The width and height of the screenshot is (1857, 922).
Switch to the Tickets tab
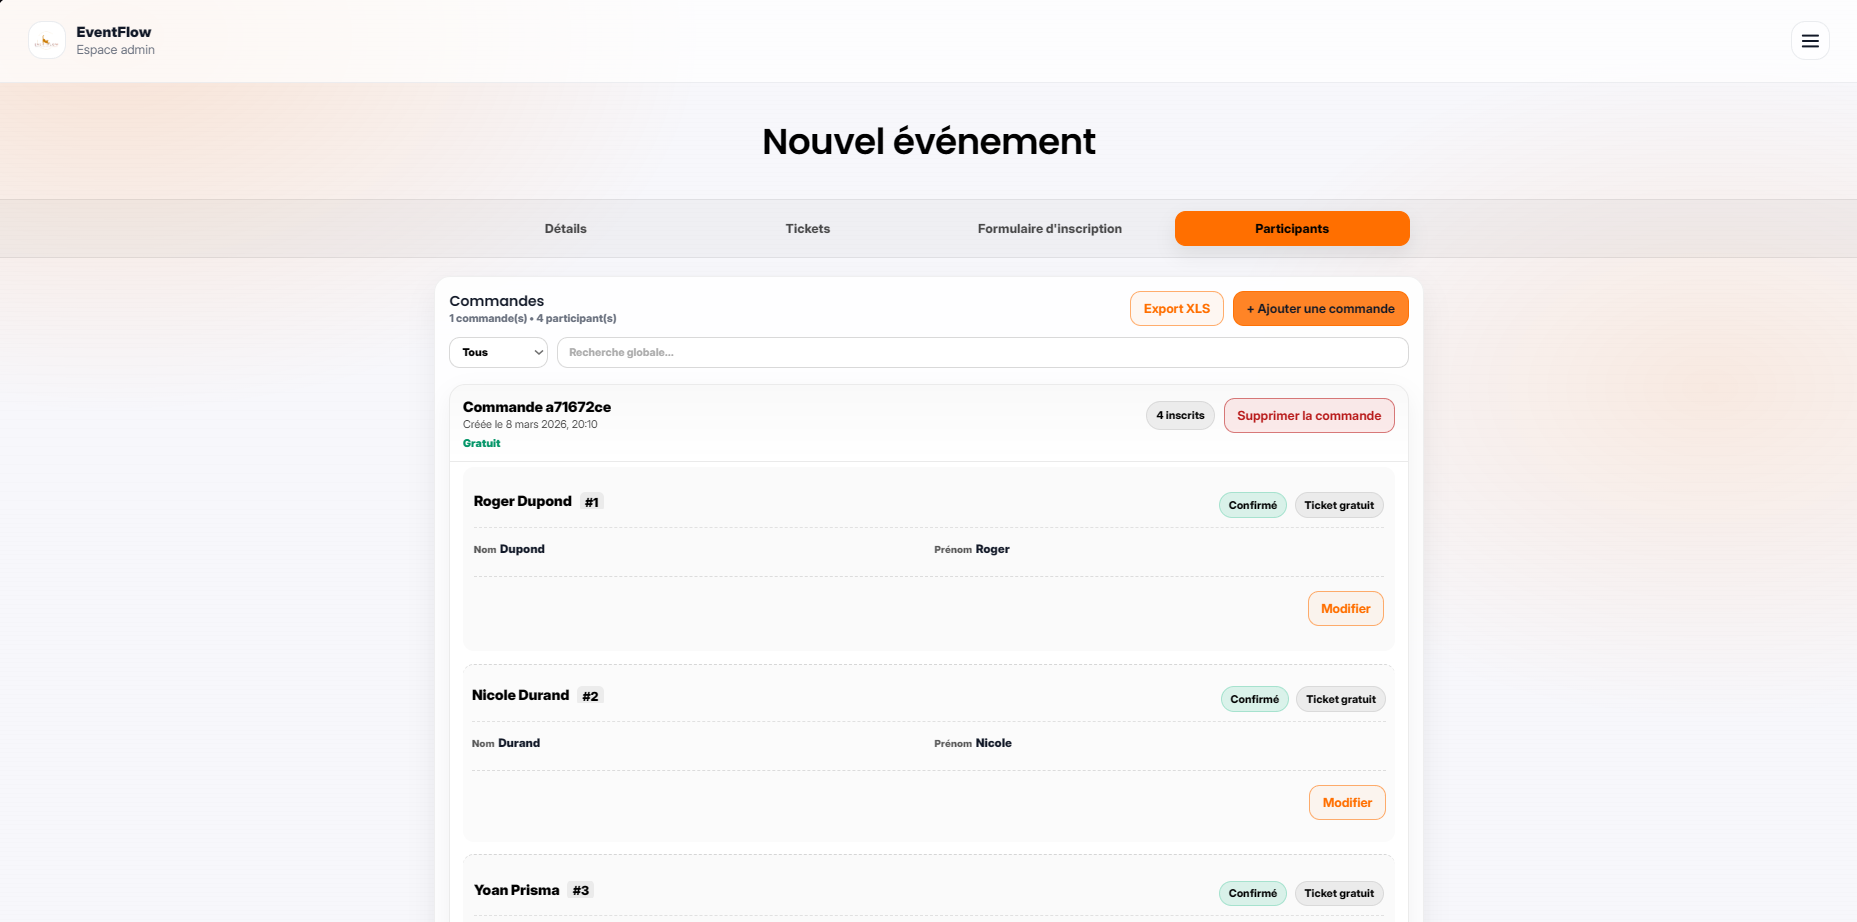807,228
